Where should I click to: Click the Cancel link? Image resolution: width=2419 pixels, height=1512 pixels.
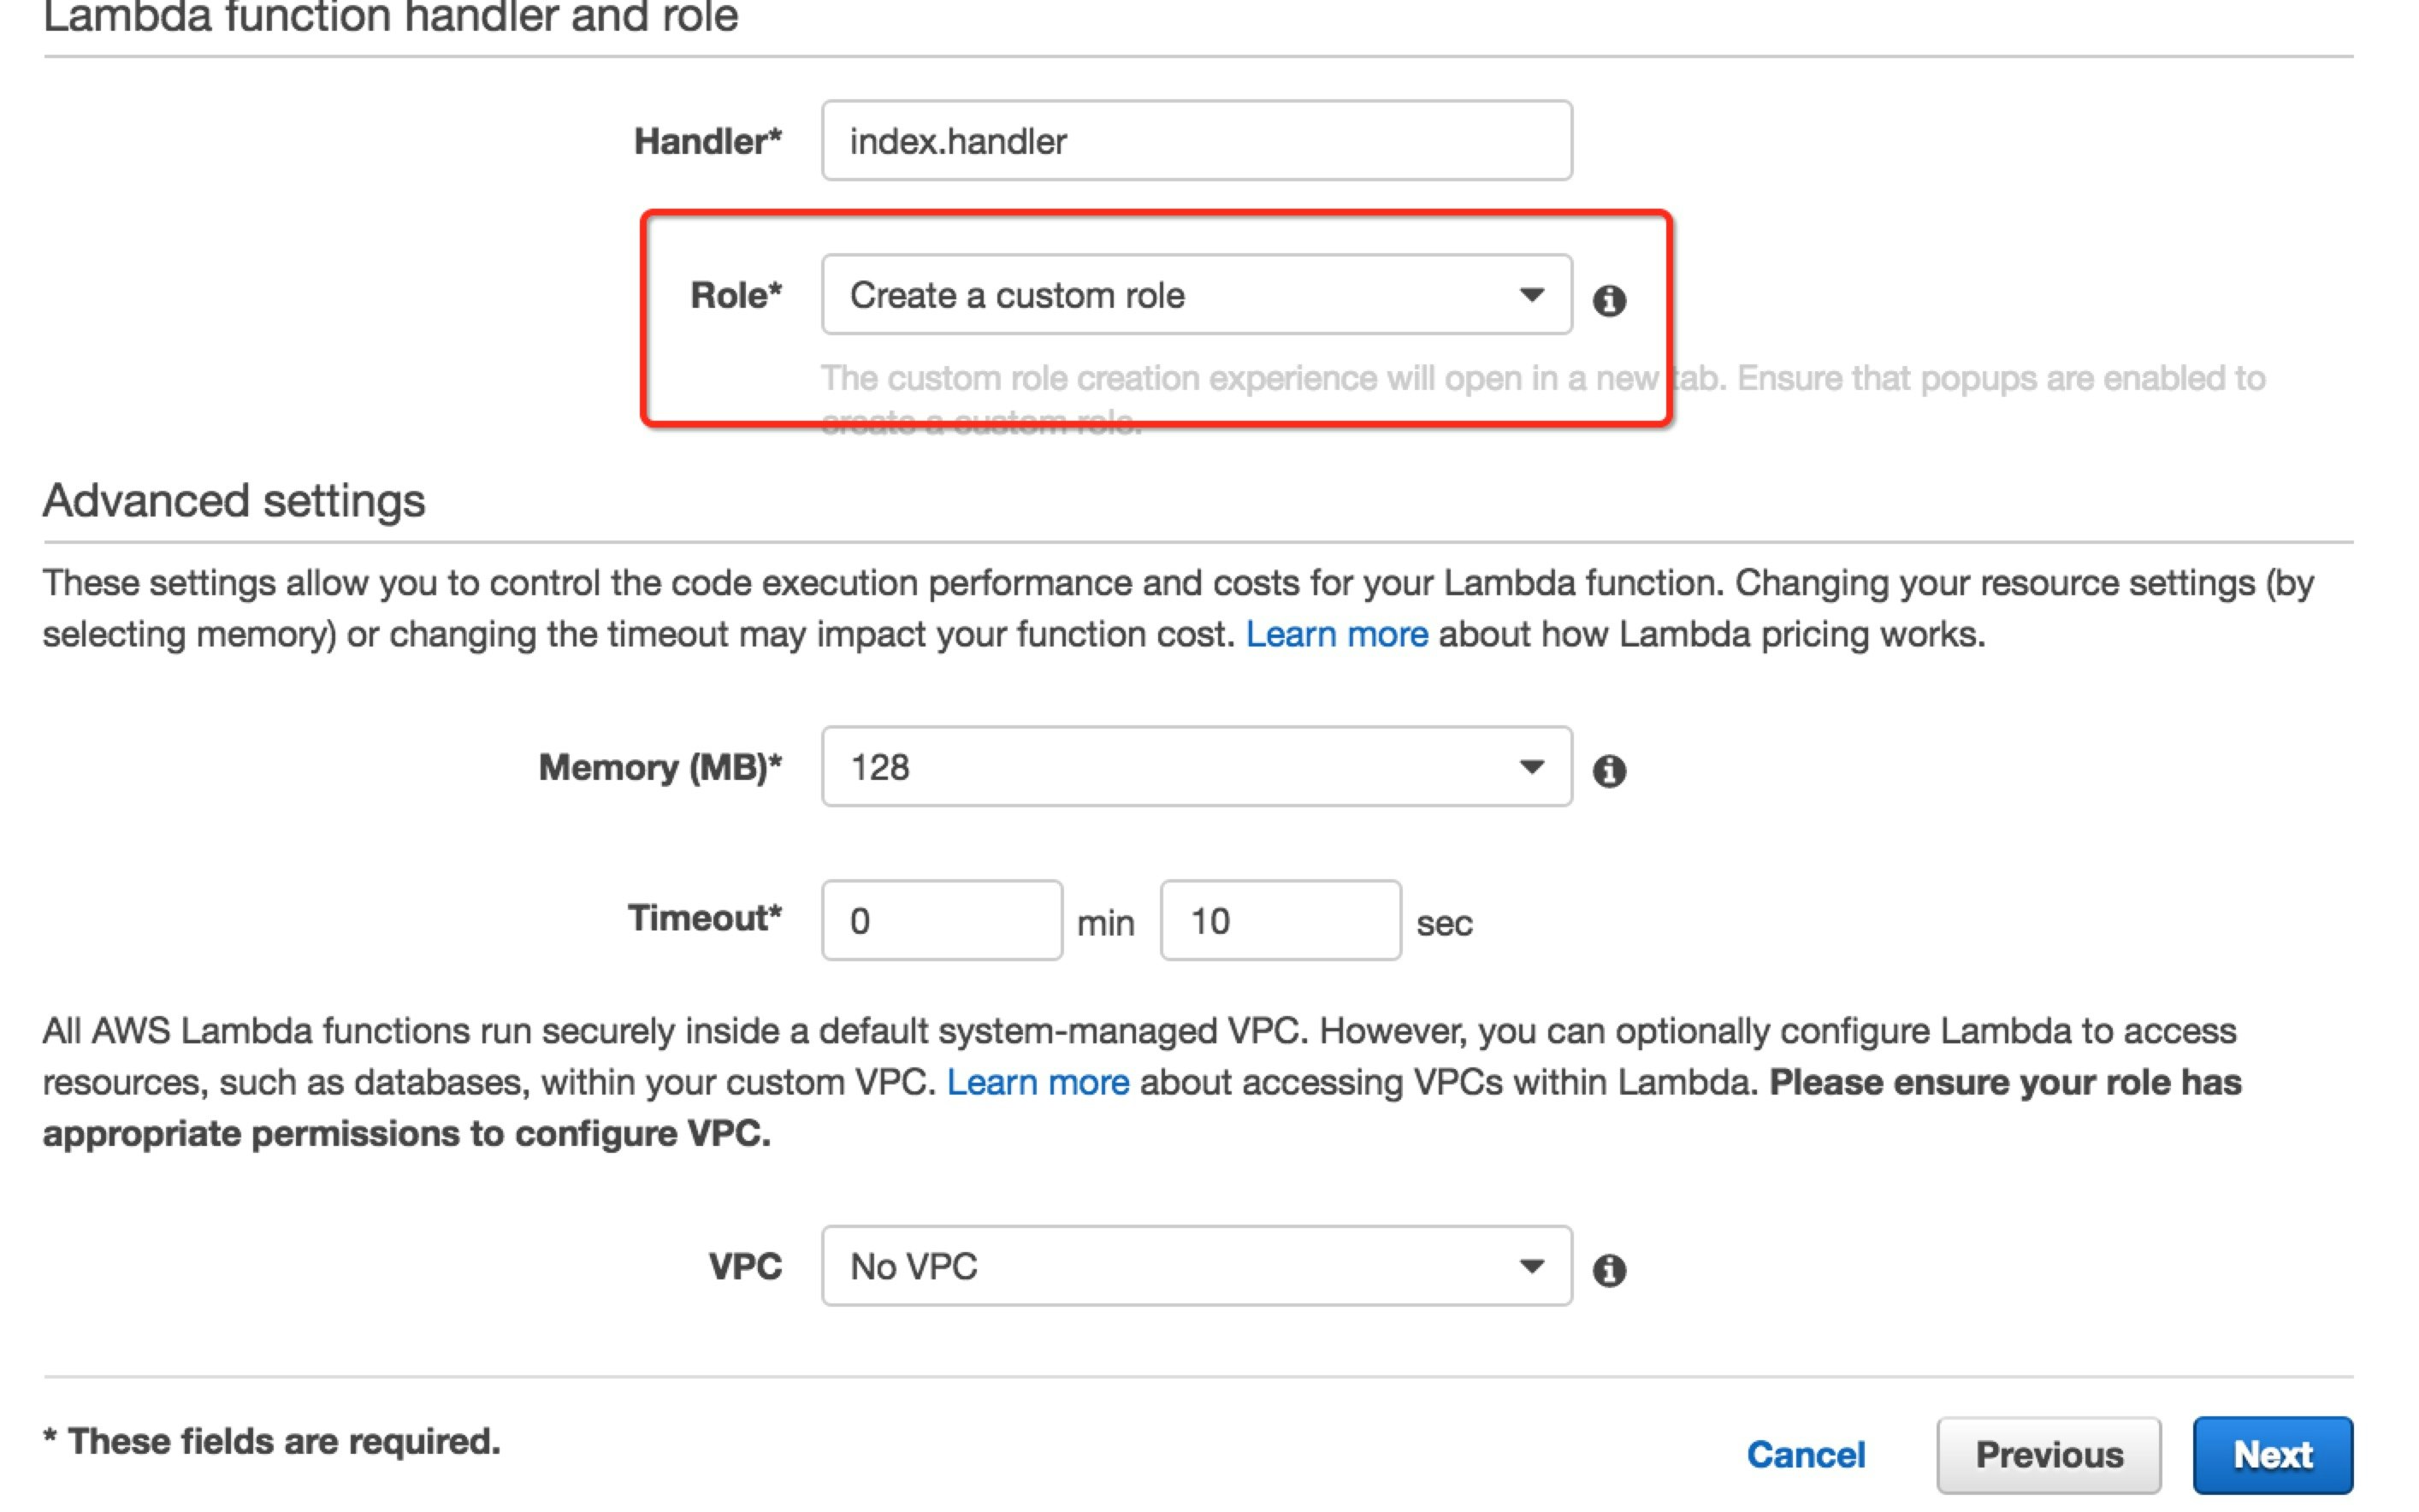coord(1805,1454)
